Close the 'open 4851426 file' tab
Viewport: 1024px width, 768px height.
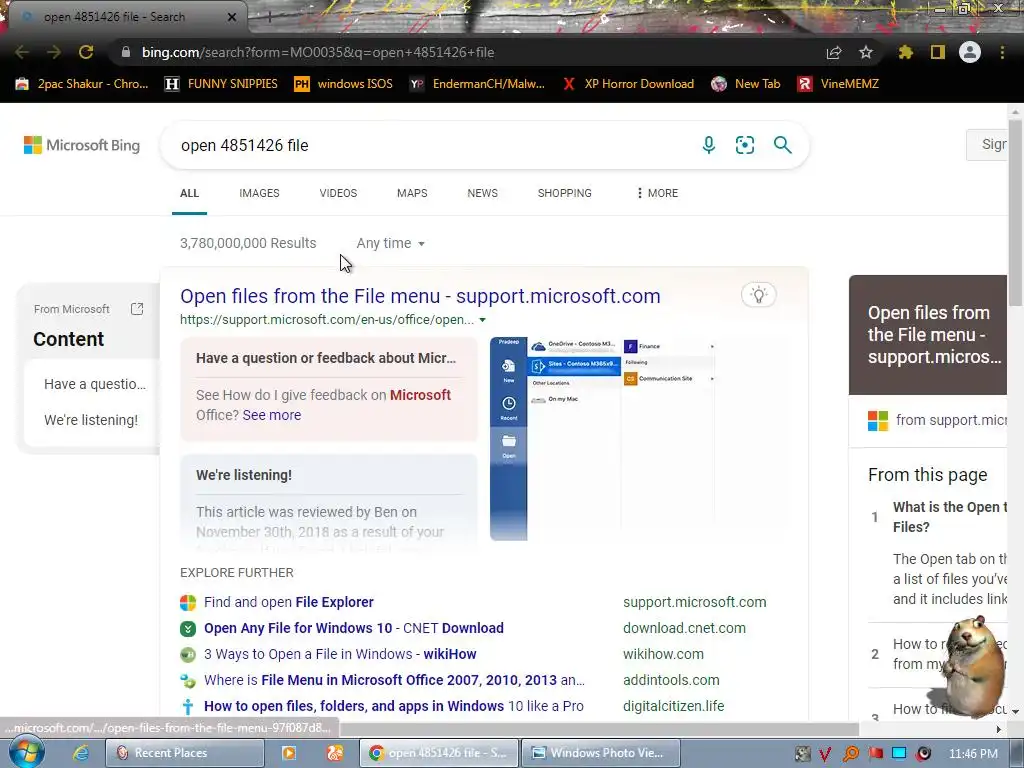232,17
